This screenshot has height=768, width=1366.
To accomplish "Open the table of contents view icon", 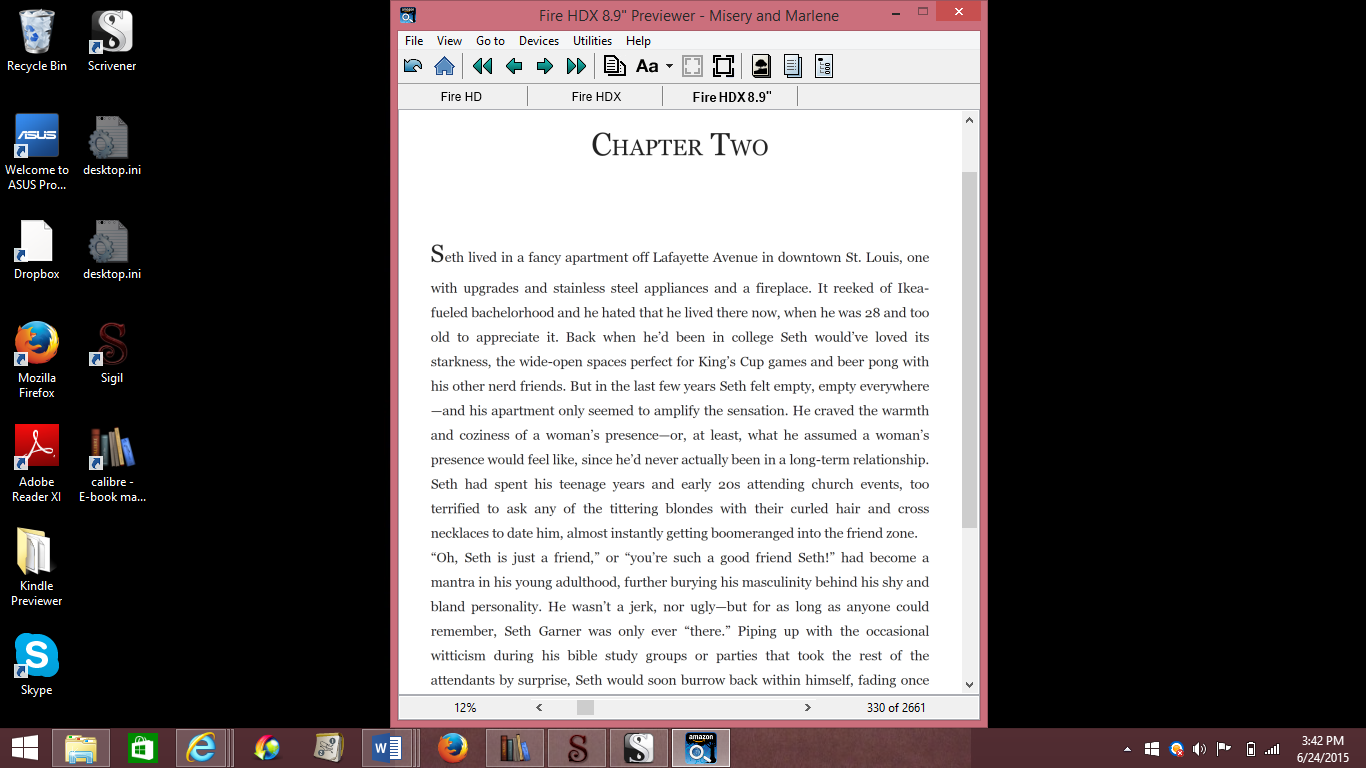I will tap(824, 66).
